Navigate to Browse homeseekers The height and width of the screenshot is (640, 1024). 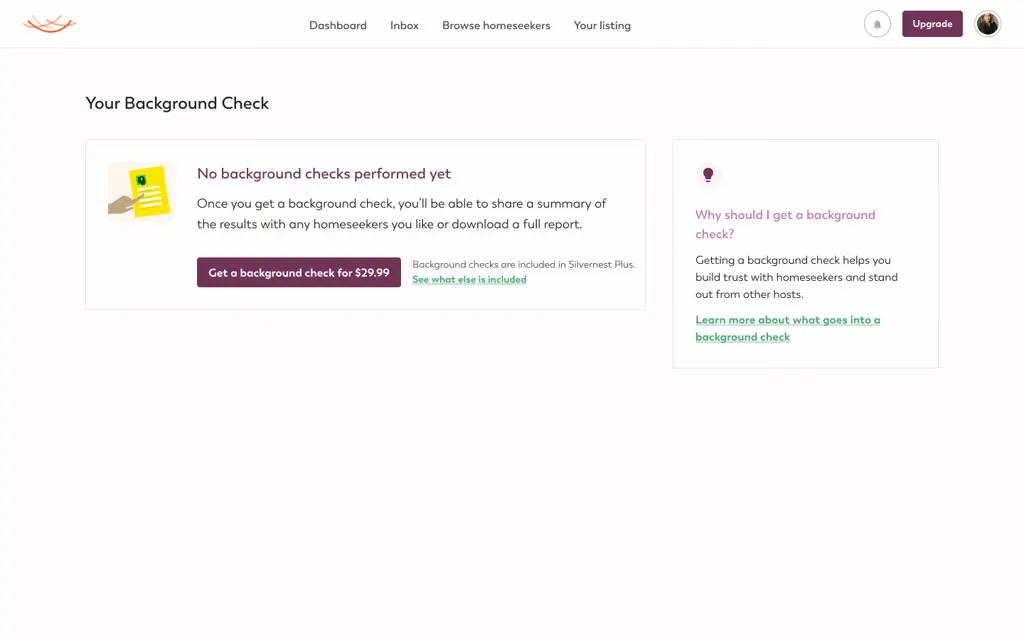tap(496, 25)
